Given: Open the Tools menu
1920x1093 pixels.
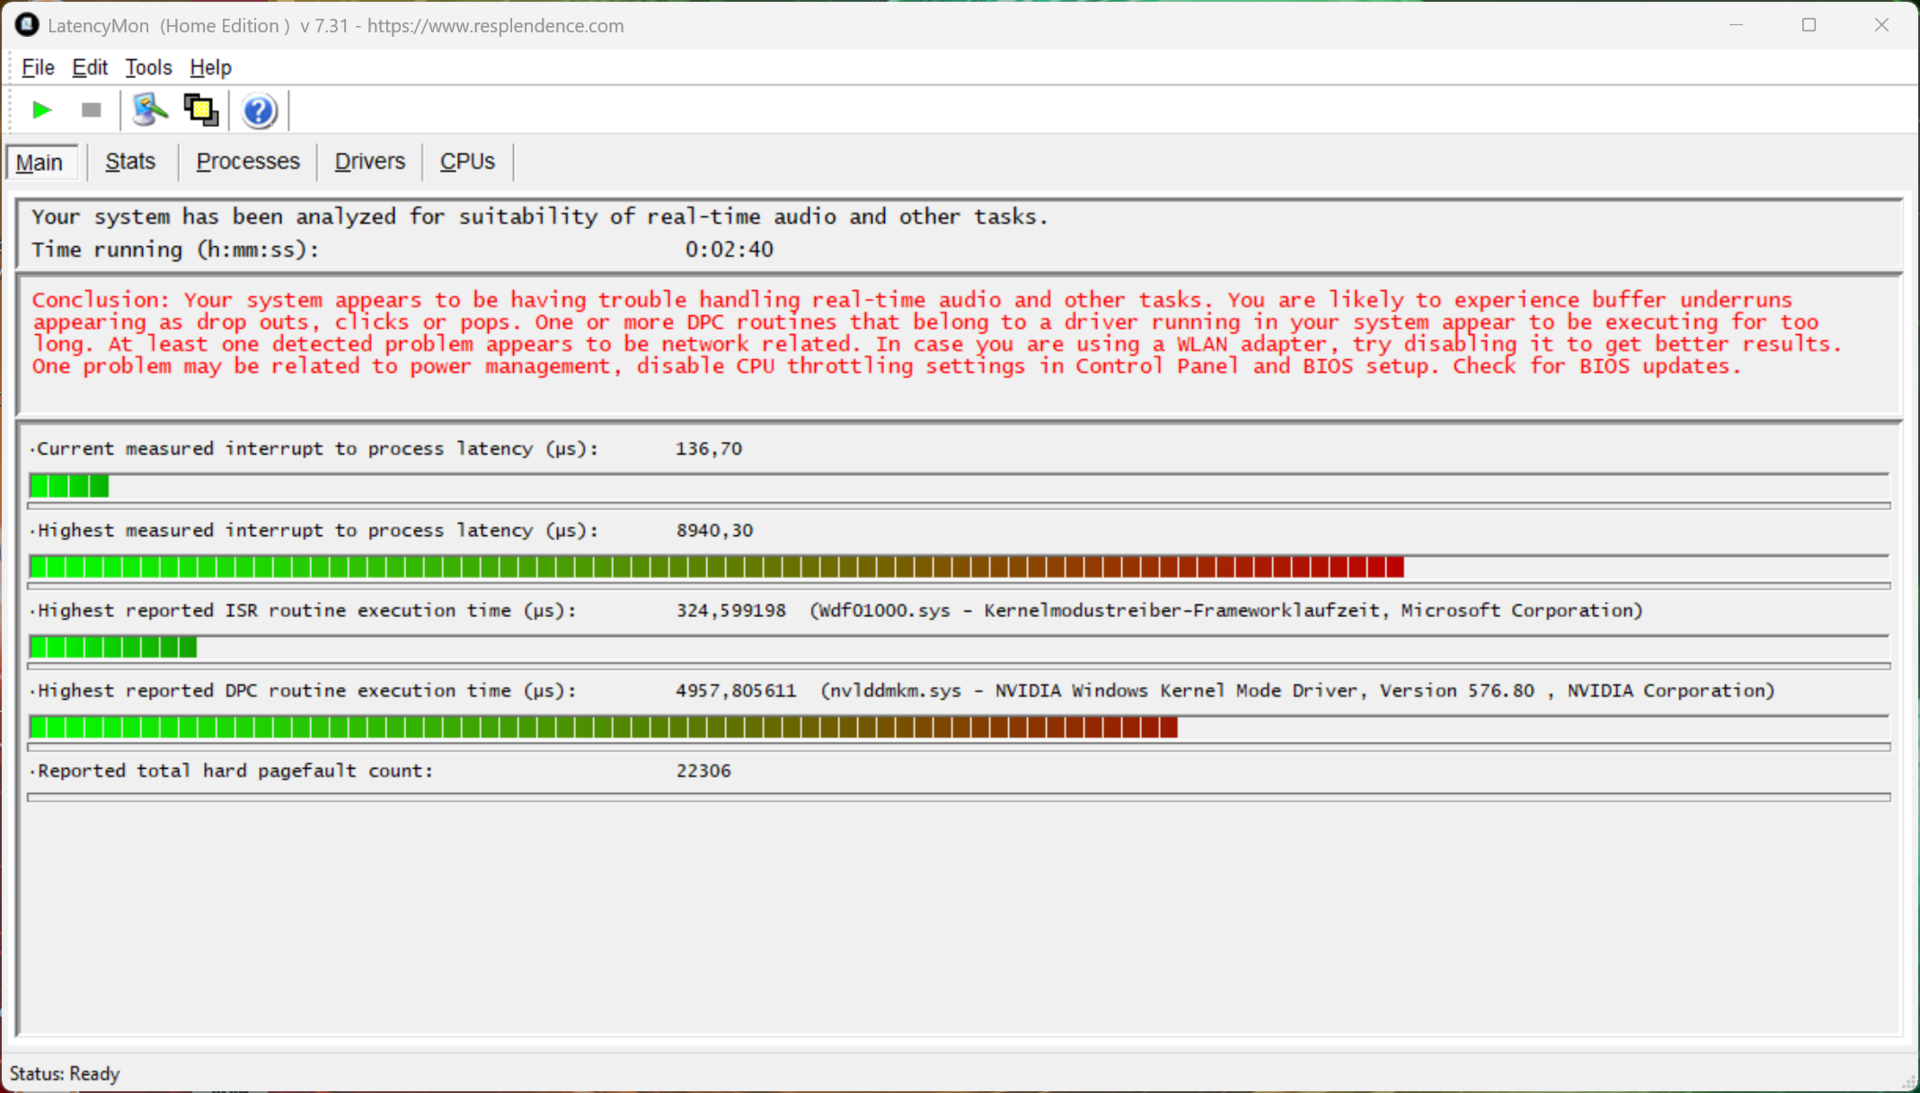Looking at the screenshot, I should point(148,67).
